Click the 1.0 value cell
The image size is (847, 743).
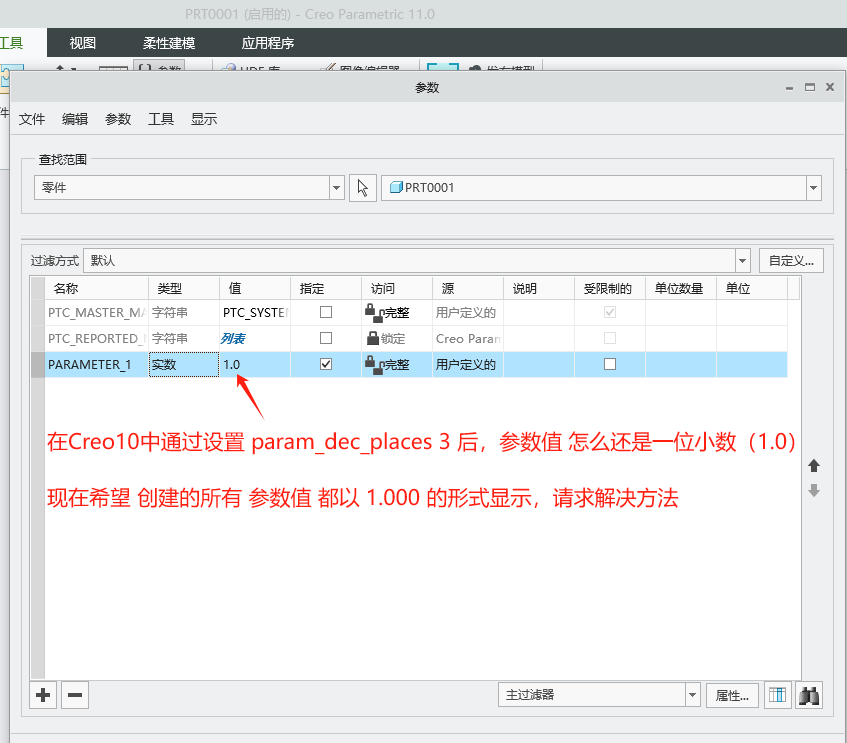(255, 365)
